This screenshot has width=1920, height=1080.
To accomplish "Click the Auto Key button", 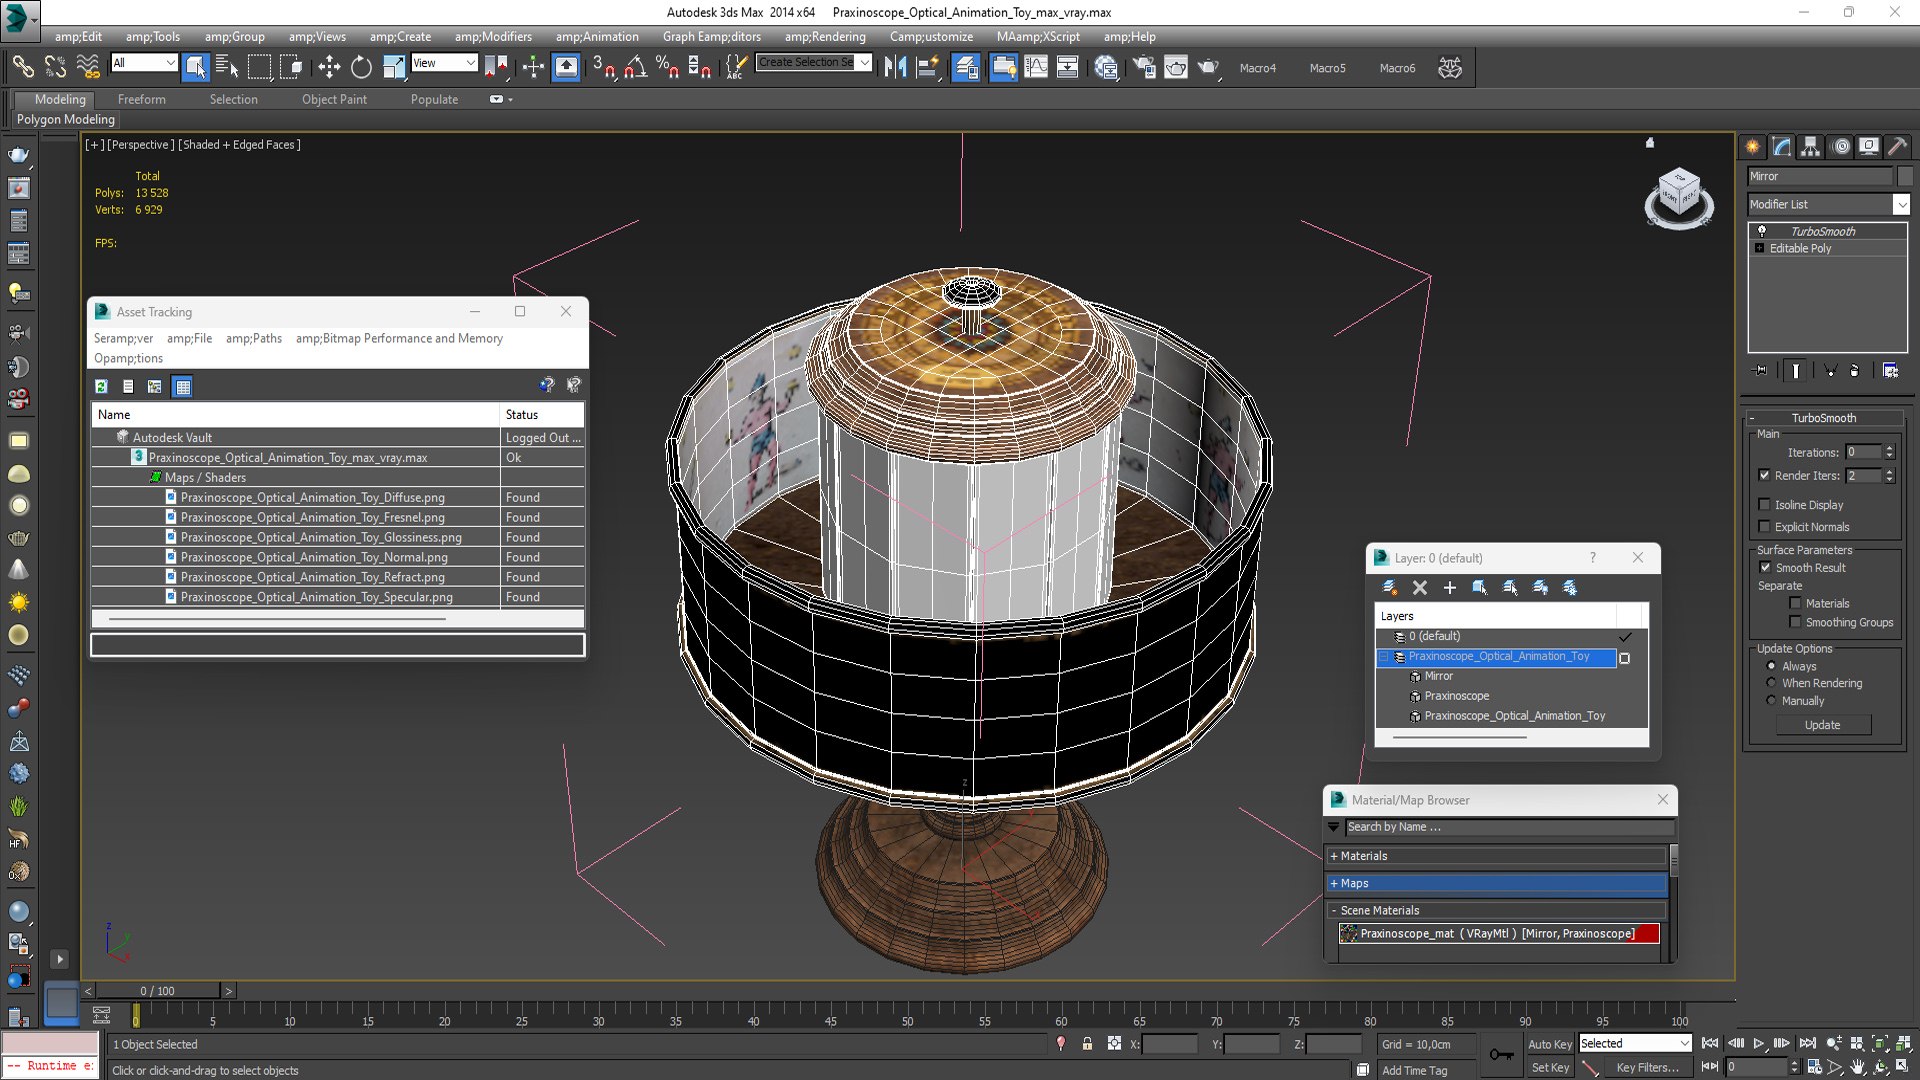I will click(x=1549, y=1044).
